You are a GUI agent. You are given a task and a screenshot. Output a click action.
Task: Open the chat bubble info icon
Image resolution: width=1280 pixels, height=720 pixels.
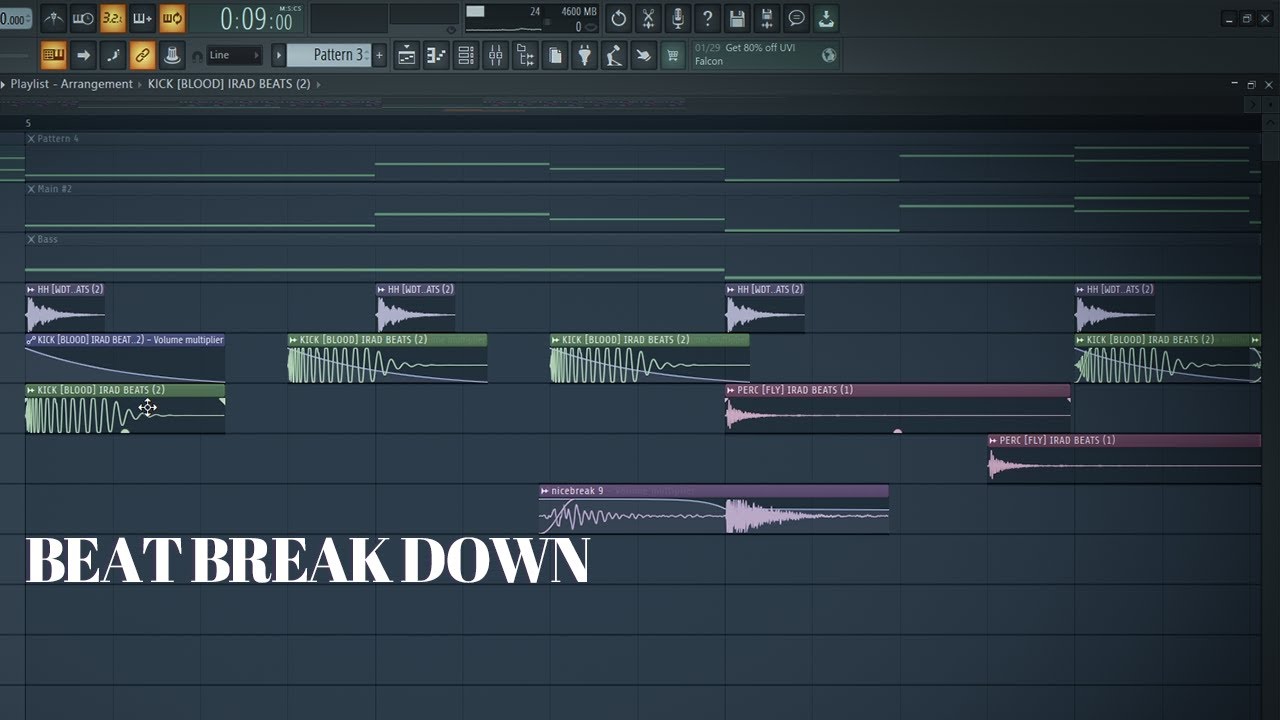pos(796,18)
